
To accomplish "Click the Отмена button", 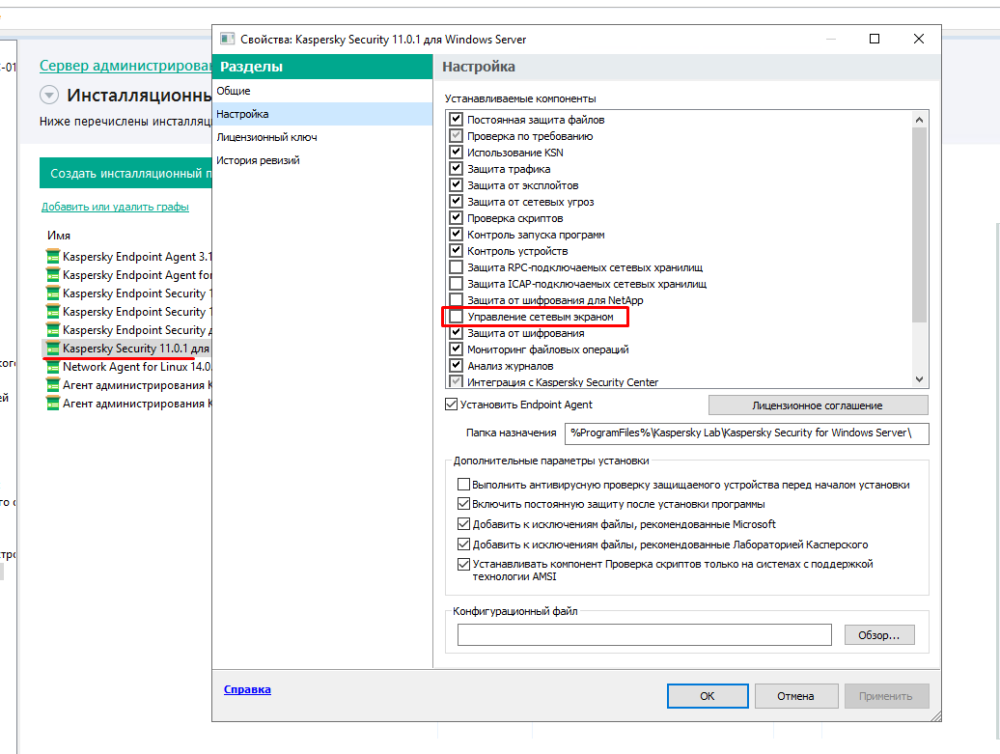I will (795, 696).
